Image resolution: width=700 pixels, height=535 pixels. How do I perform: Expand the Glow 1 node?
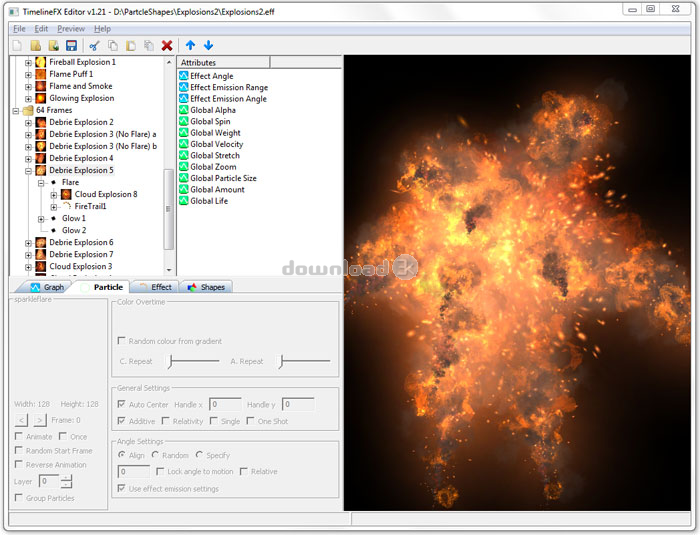pyautogui.click(x=41, y=219)
